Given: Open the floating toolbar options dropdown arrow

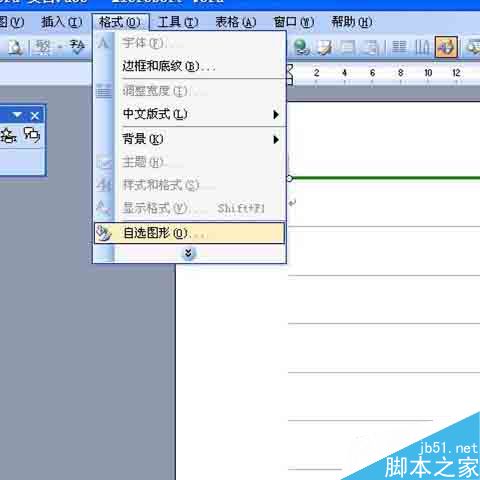Looking at the screenshot, I should coord(17,115).
